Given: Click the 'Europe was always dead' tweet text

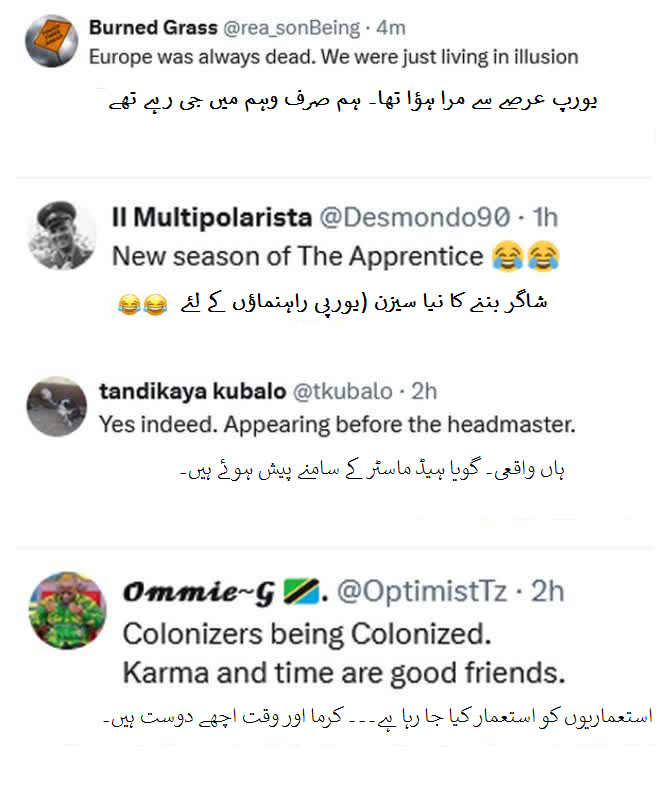Looking at the screenshot, I should (333, 57).
